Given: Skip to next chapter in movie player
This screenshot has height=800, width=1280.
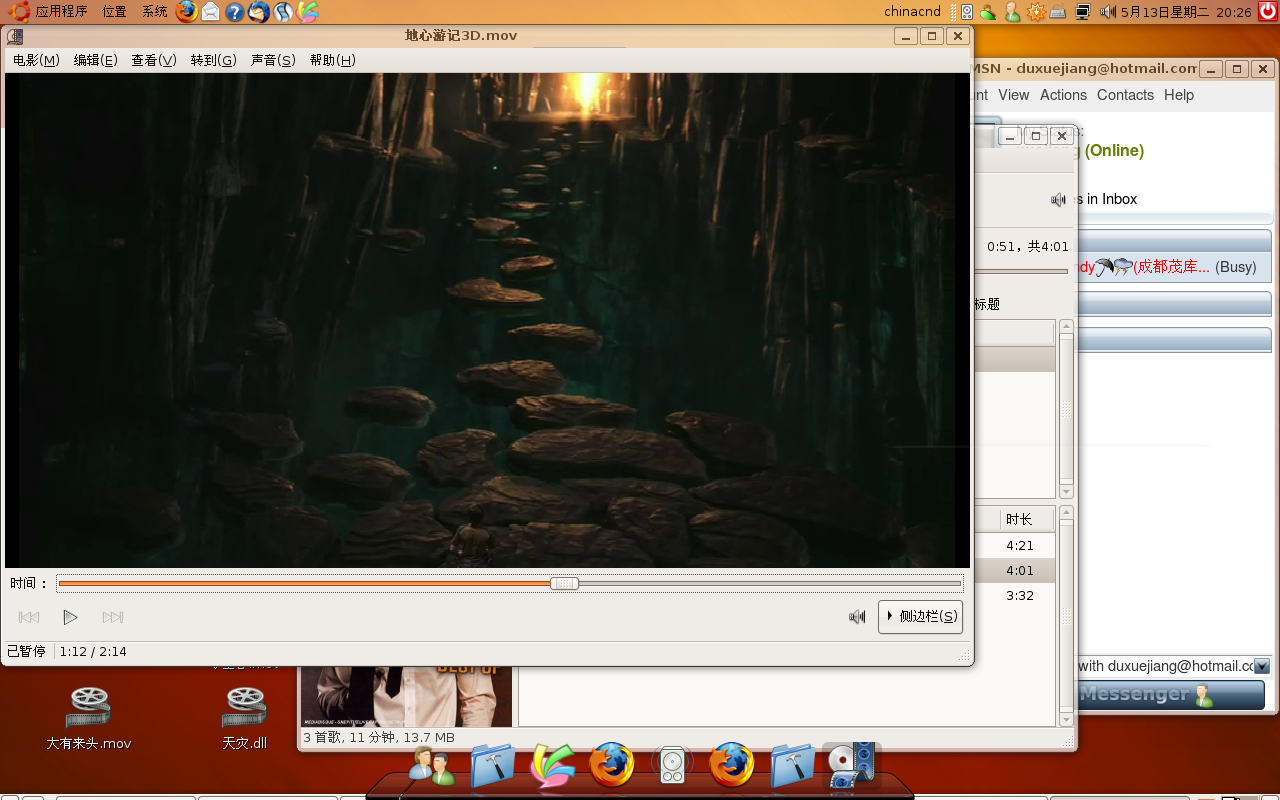Looking at the screenshot, I should click(x=113, y=617).
